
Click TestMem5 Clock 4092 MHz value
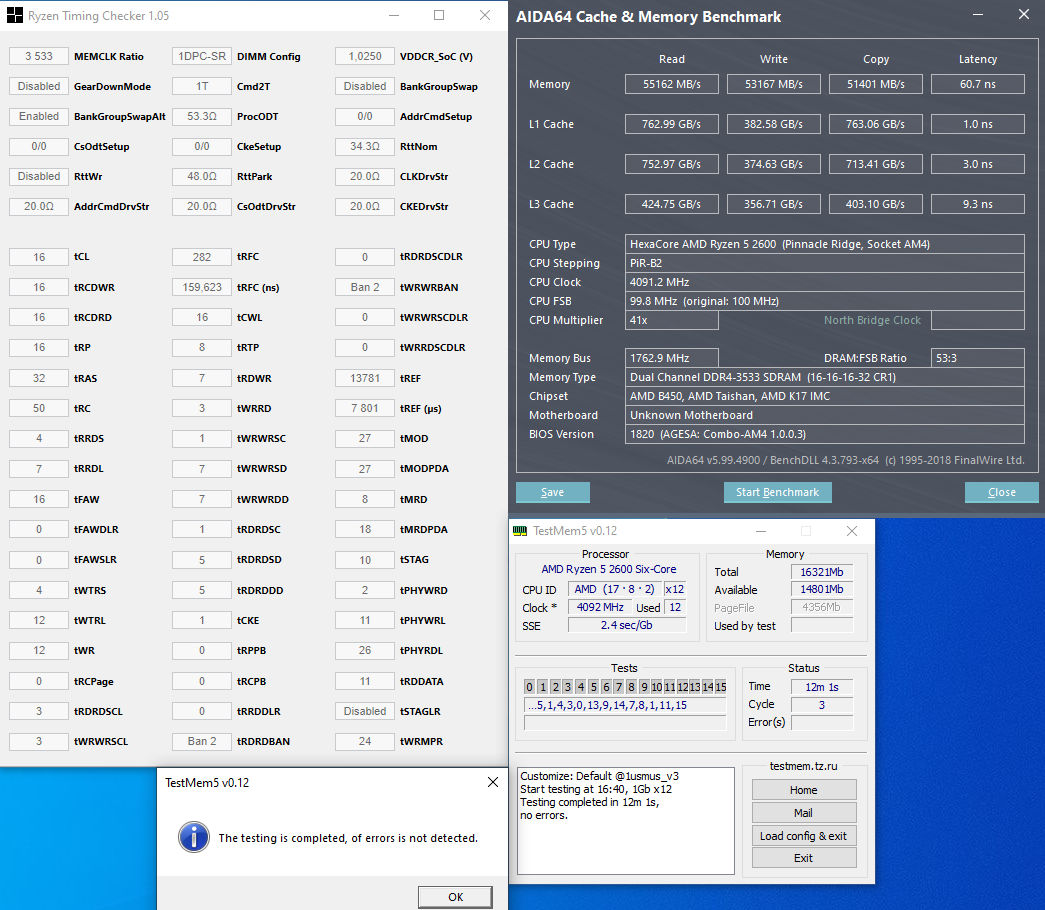point(600,607)
